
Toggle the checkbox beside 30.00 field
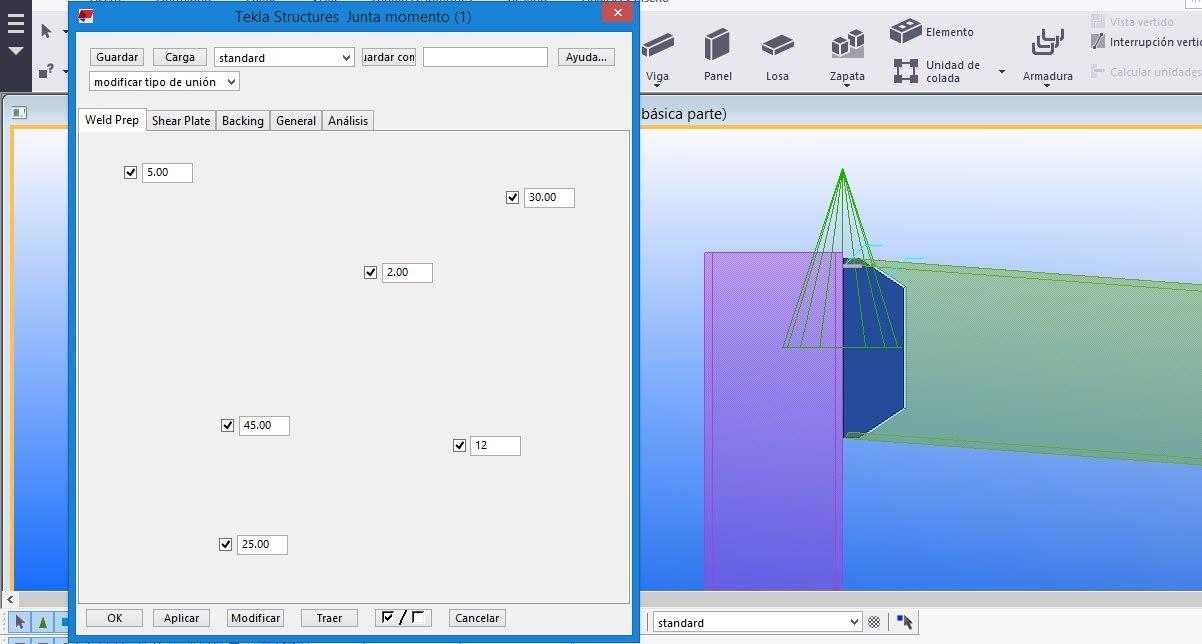[513, 198]
